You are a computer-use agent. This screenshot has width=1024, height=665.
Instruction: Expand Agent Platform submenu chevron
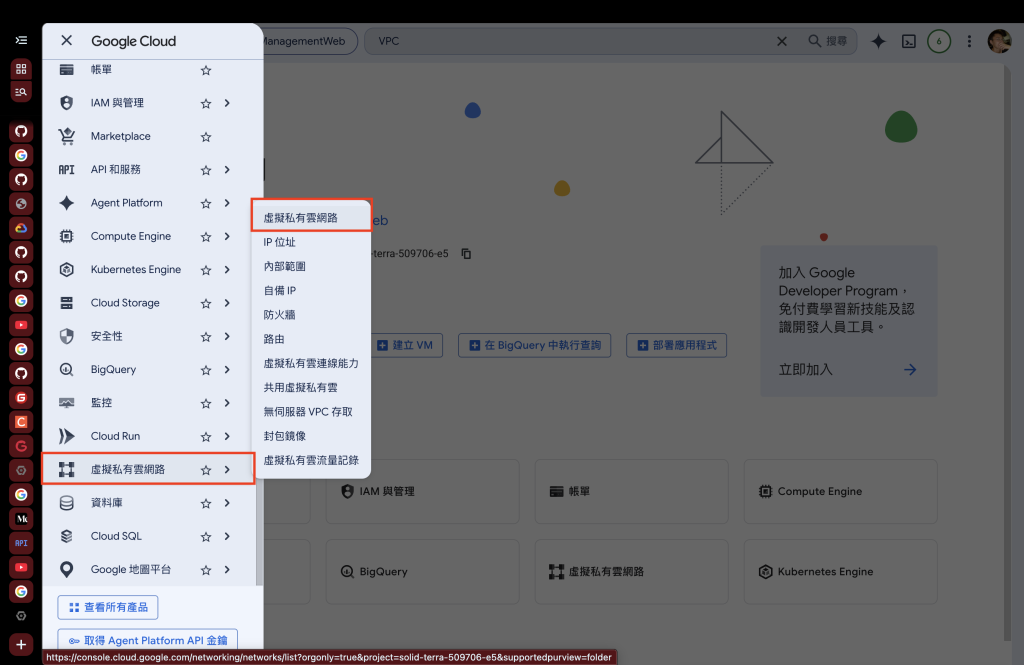tap(227, 203)
